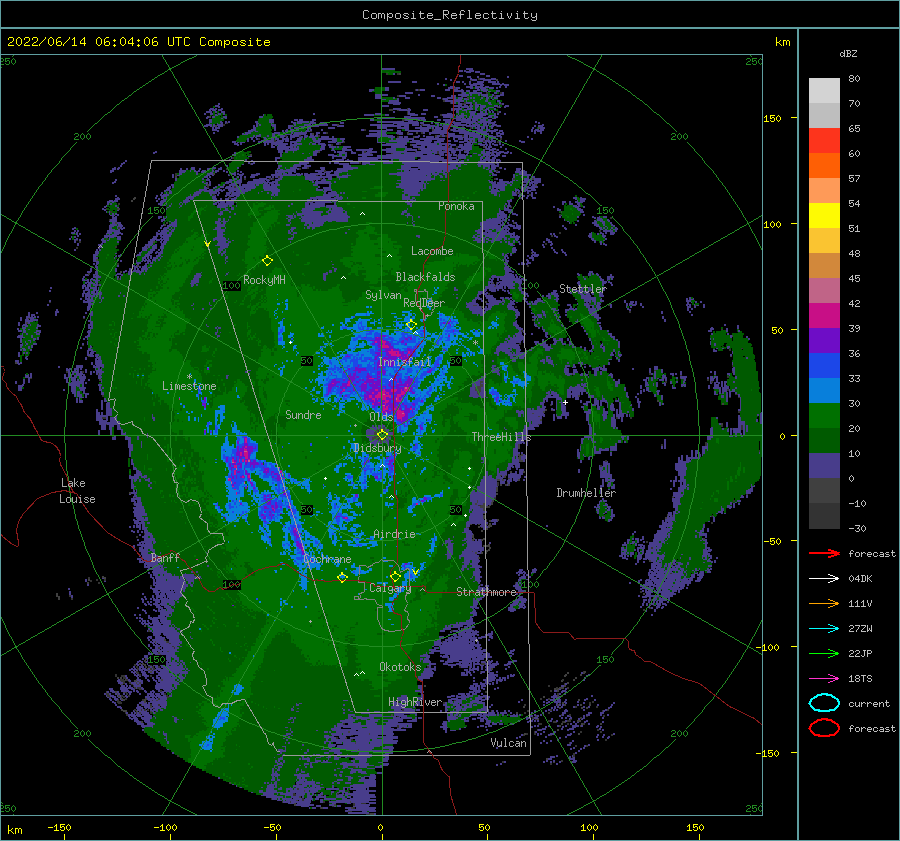Click the Lake Louise label

[77, 491]
